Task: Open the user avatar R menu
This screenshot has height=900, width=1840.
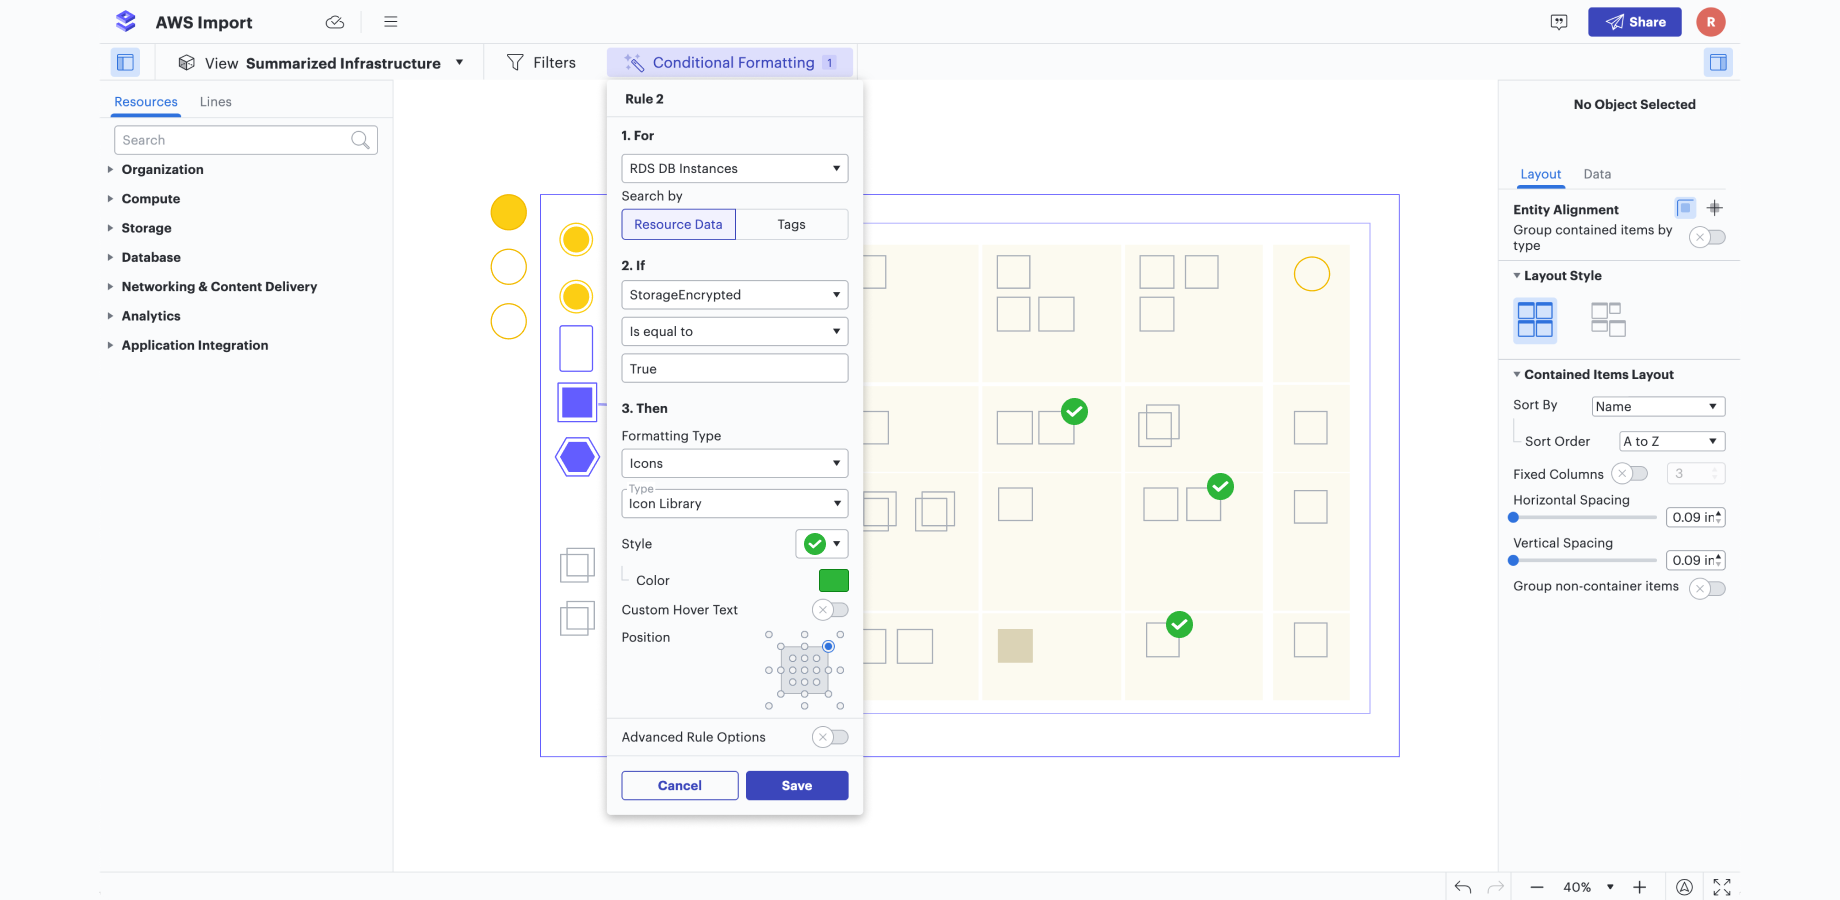Action: 1711,22
